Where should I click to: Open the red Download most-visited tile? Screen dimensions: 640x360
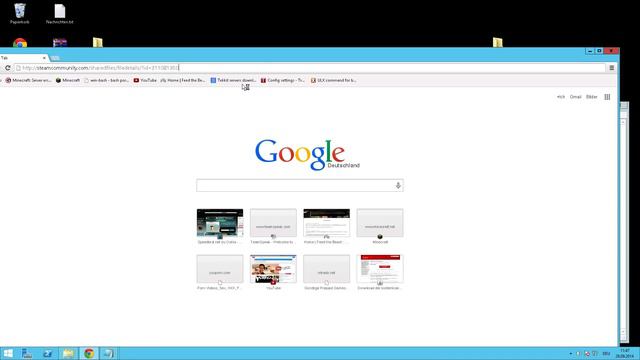pos(380,272)
